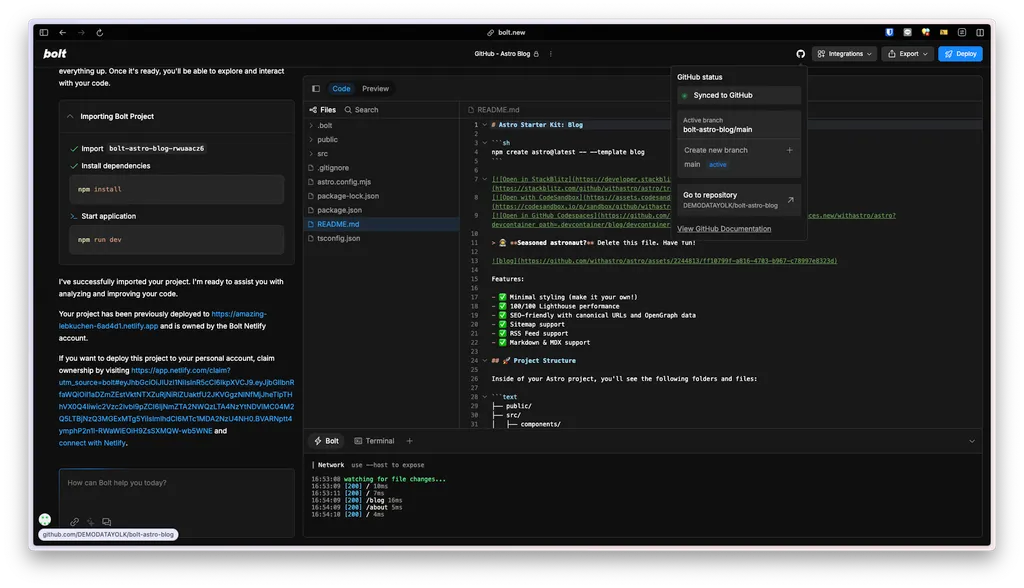Attach file using the link icon in chat
The width and height of the screenshot is (1024, 588).
[74, 522]
